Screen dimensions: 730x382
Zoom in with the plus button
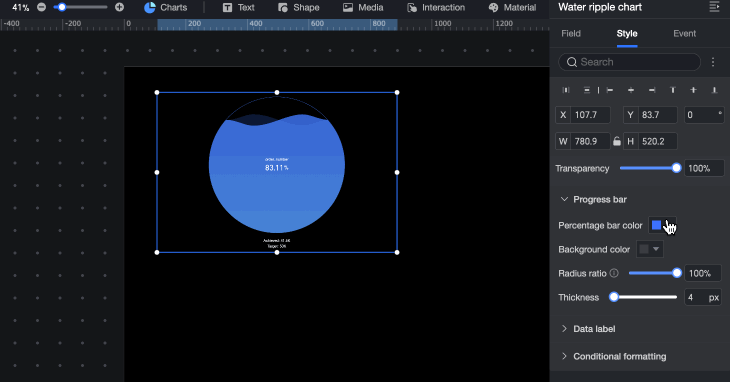[119, 7]
